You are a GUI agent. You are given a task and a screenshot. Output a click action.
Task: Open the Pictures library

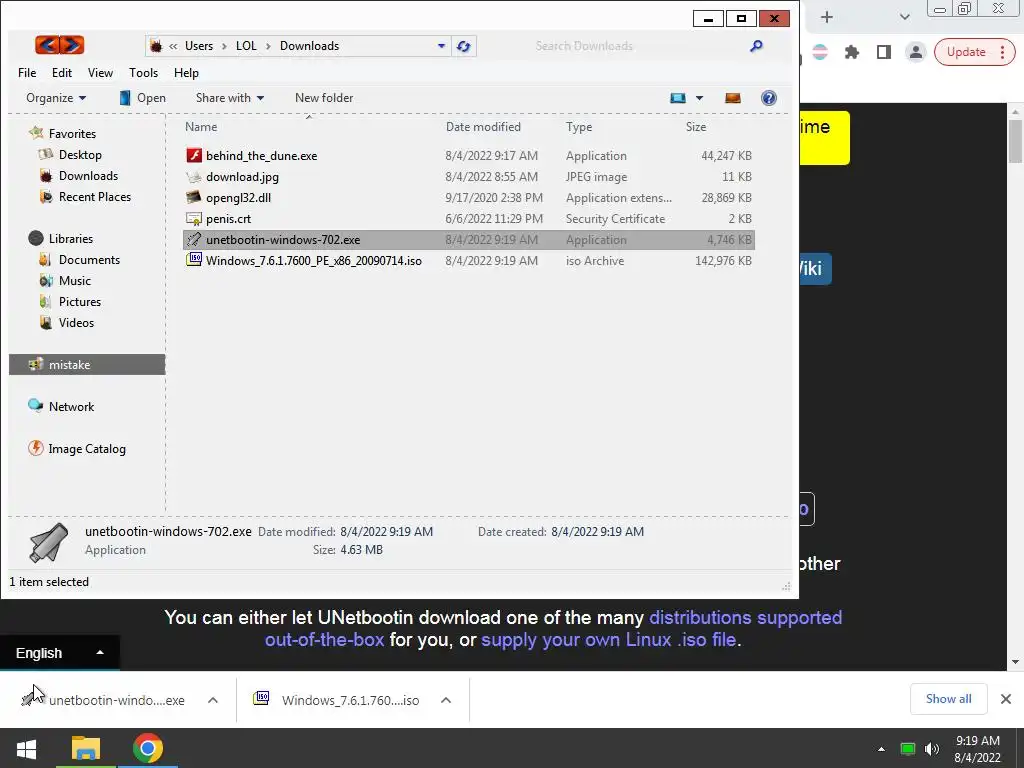(x=80, y=302)
